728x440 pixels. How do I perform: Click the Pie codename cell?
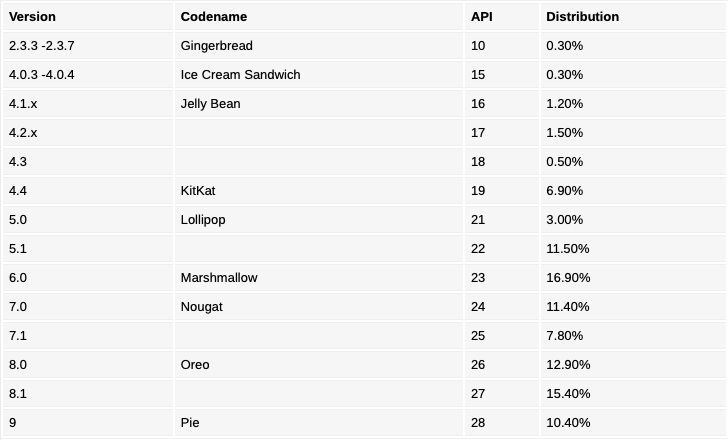tap(190, 423)
